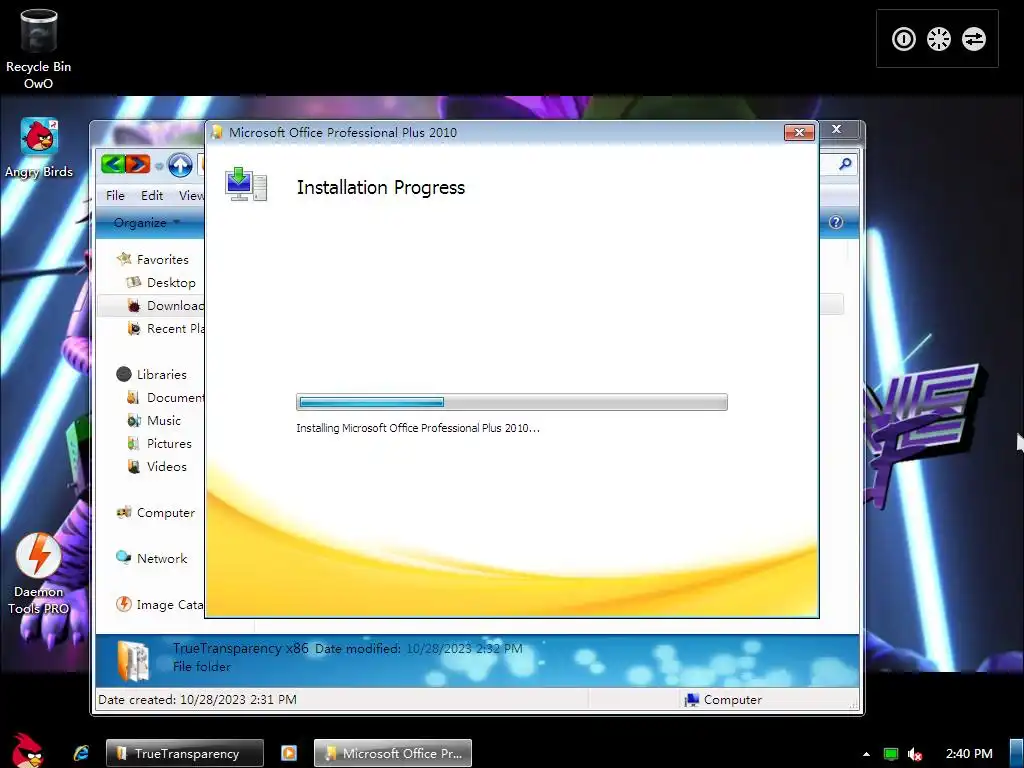The image size is (1024, 768).
Task: Close the Office setup window
Action: click(x=799, y=133)
